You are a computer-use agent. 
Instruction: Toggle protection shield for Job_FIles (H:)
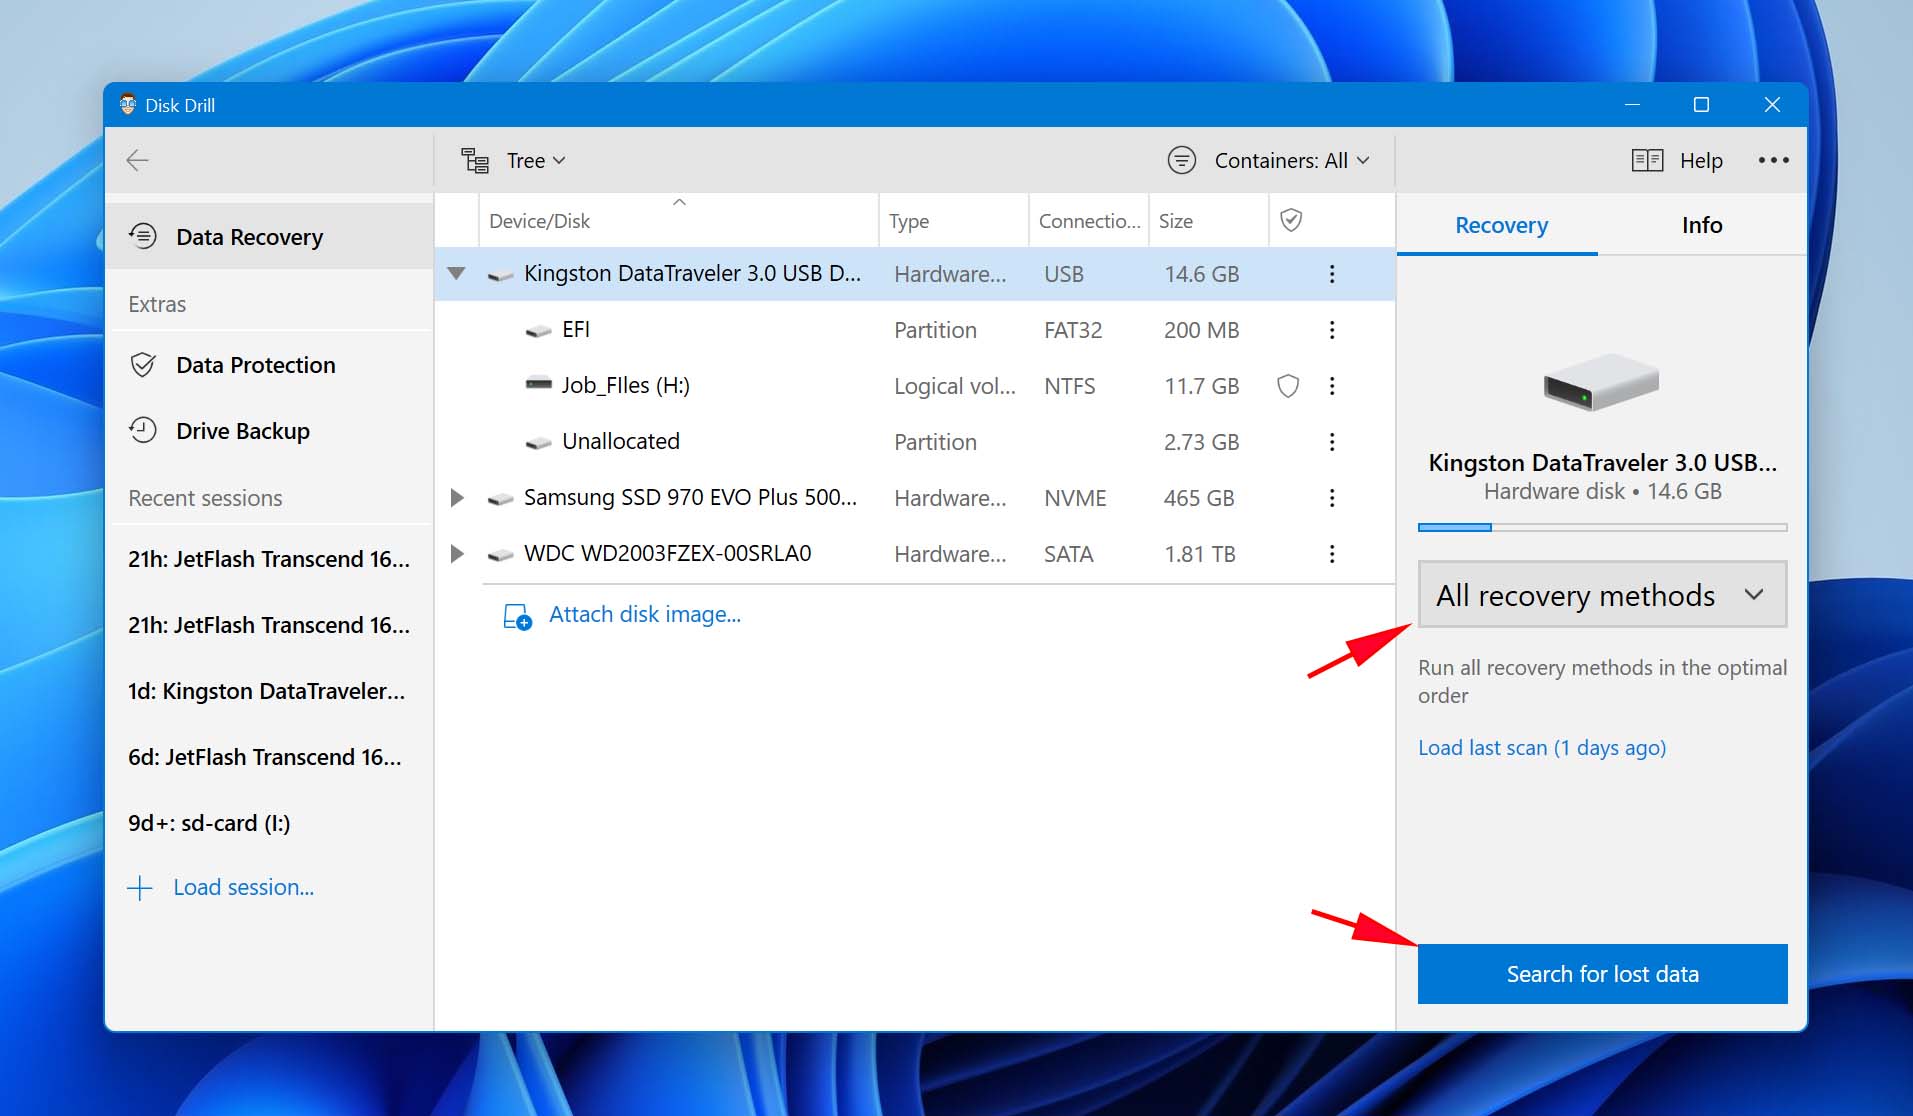1288,385
